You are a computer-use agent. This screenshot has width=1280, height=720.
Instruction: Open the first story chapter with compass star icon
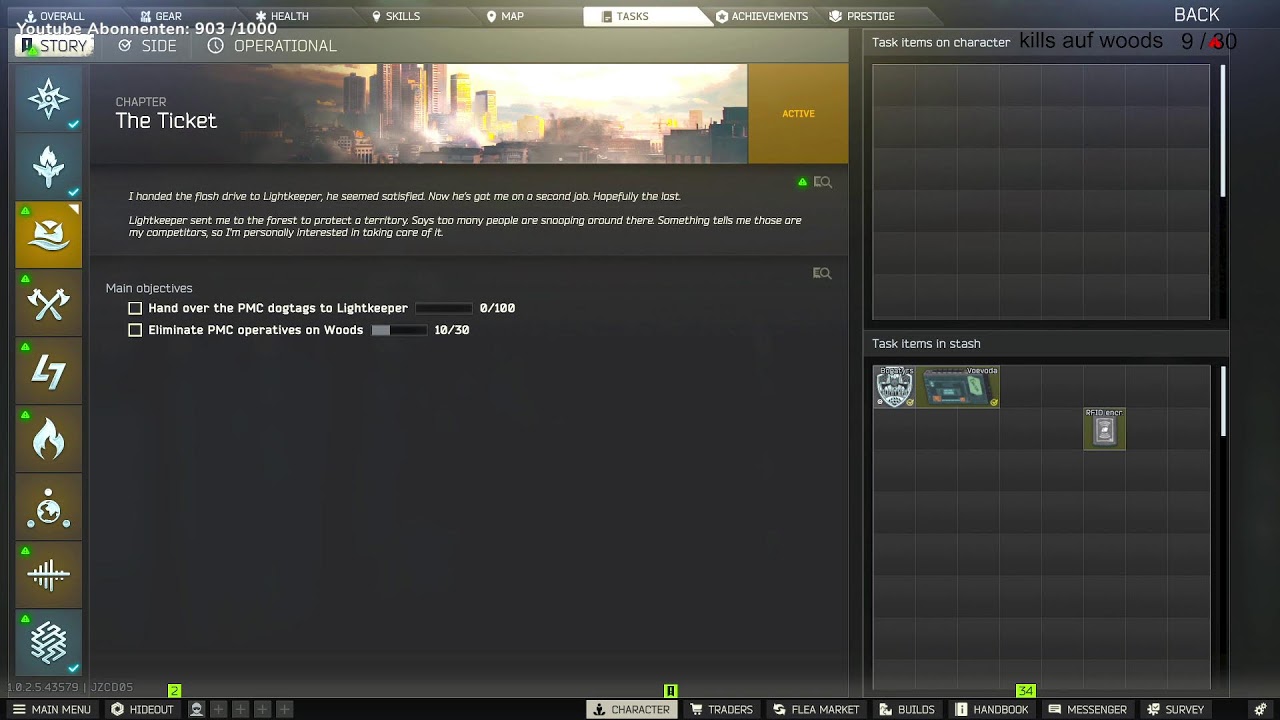click(48, 99)
